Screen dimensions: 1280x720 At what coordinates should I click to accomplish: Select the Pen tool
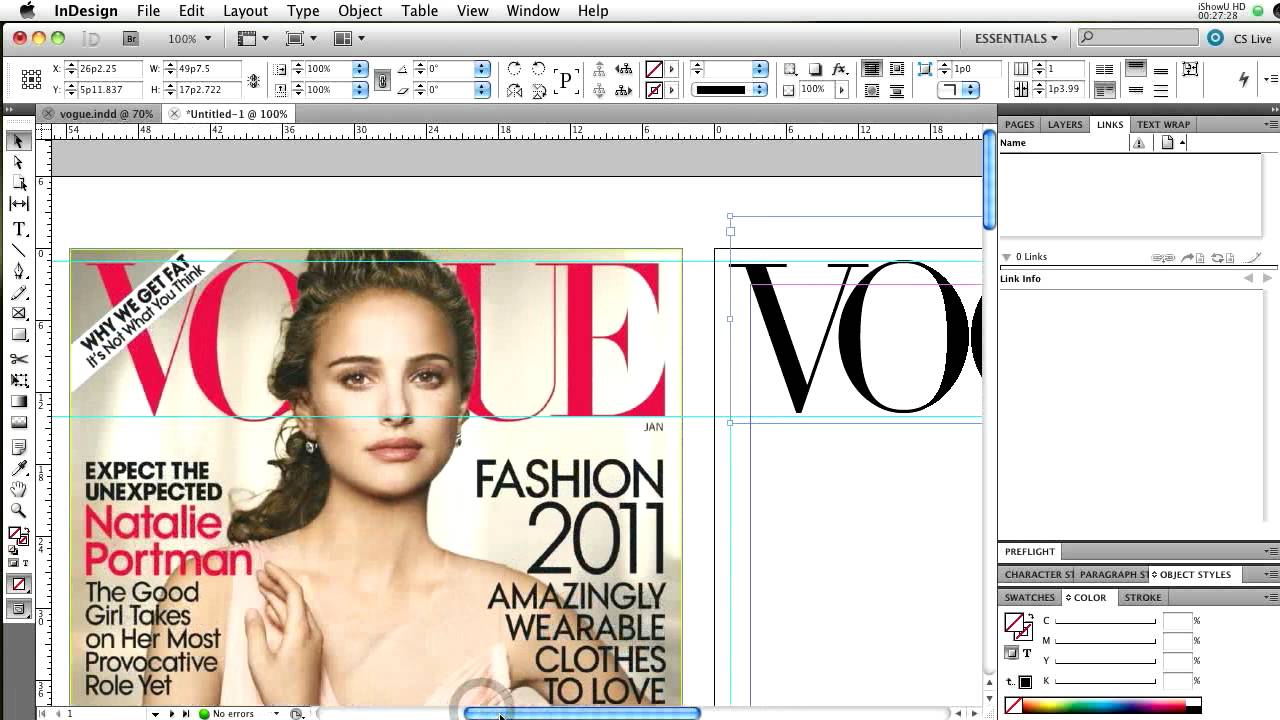click(x=18, y=271)
